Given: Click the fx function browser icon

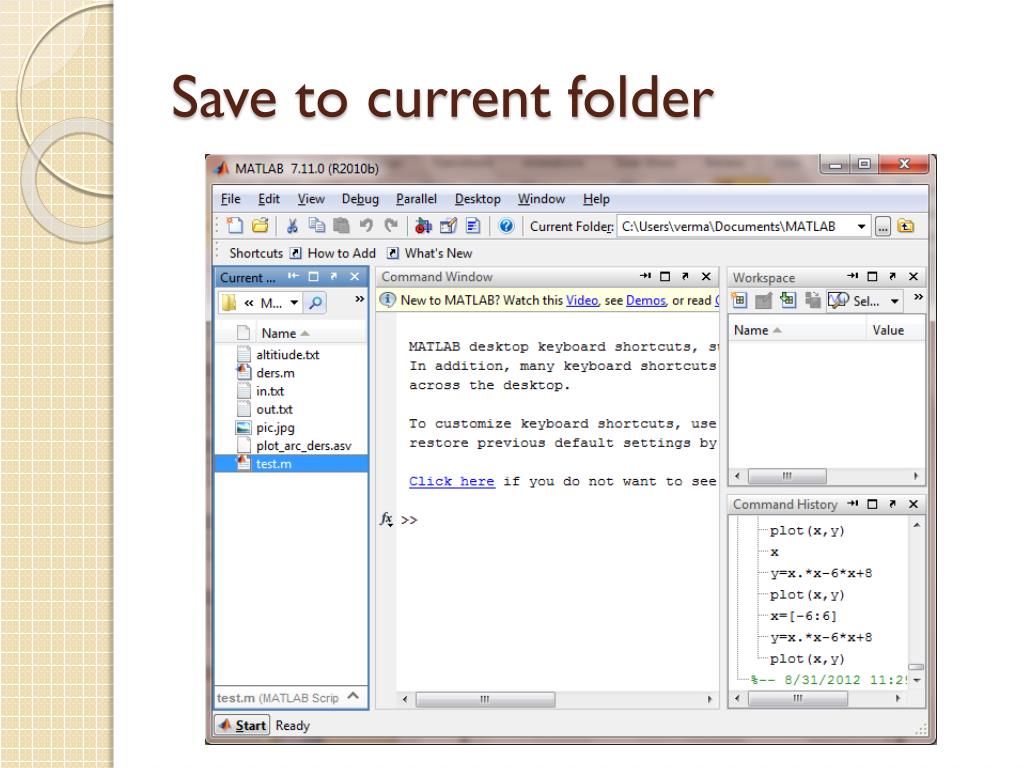Looking at the screenshot, I should pyautogui.click(x=387, y=519).
